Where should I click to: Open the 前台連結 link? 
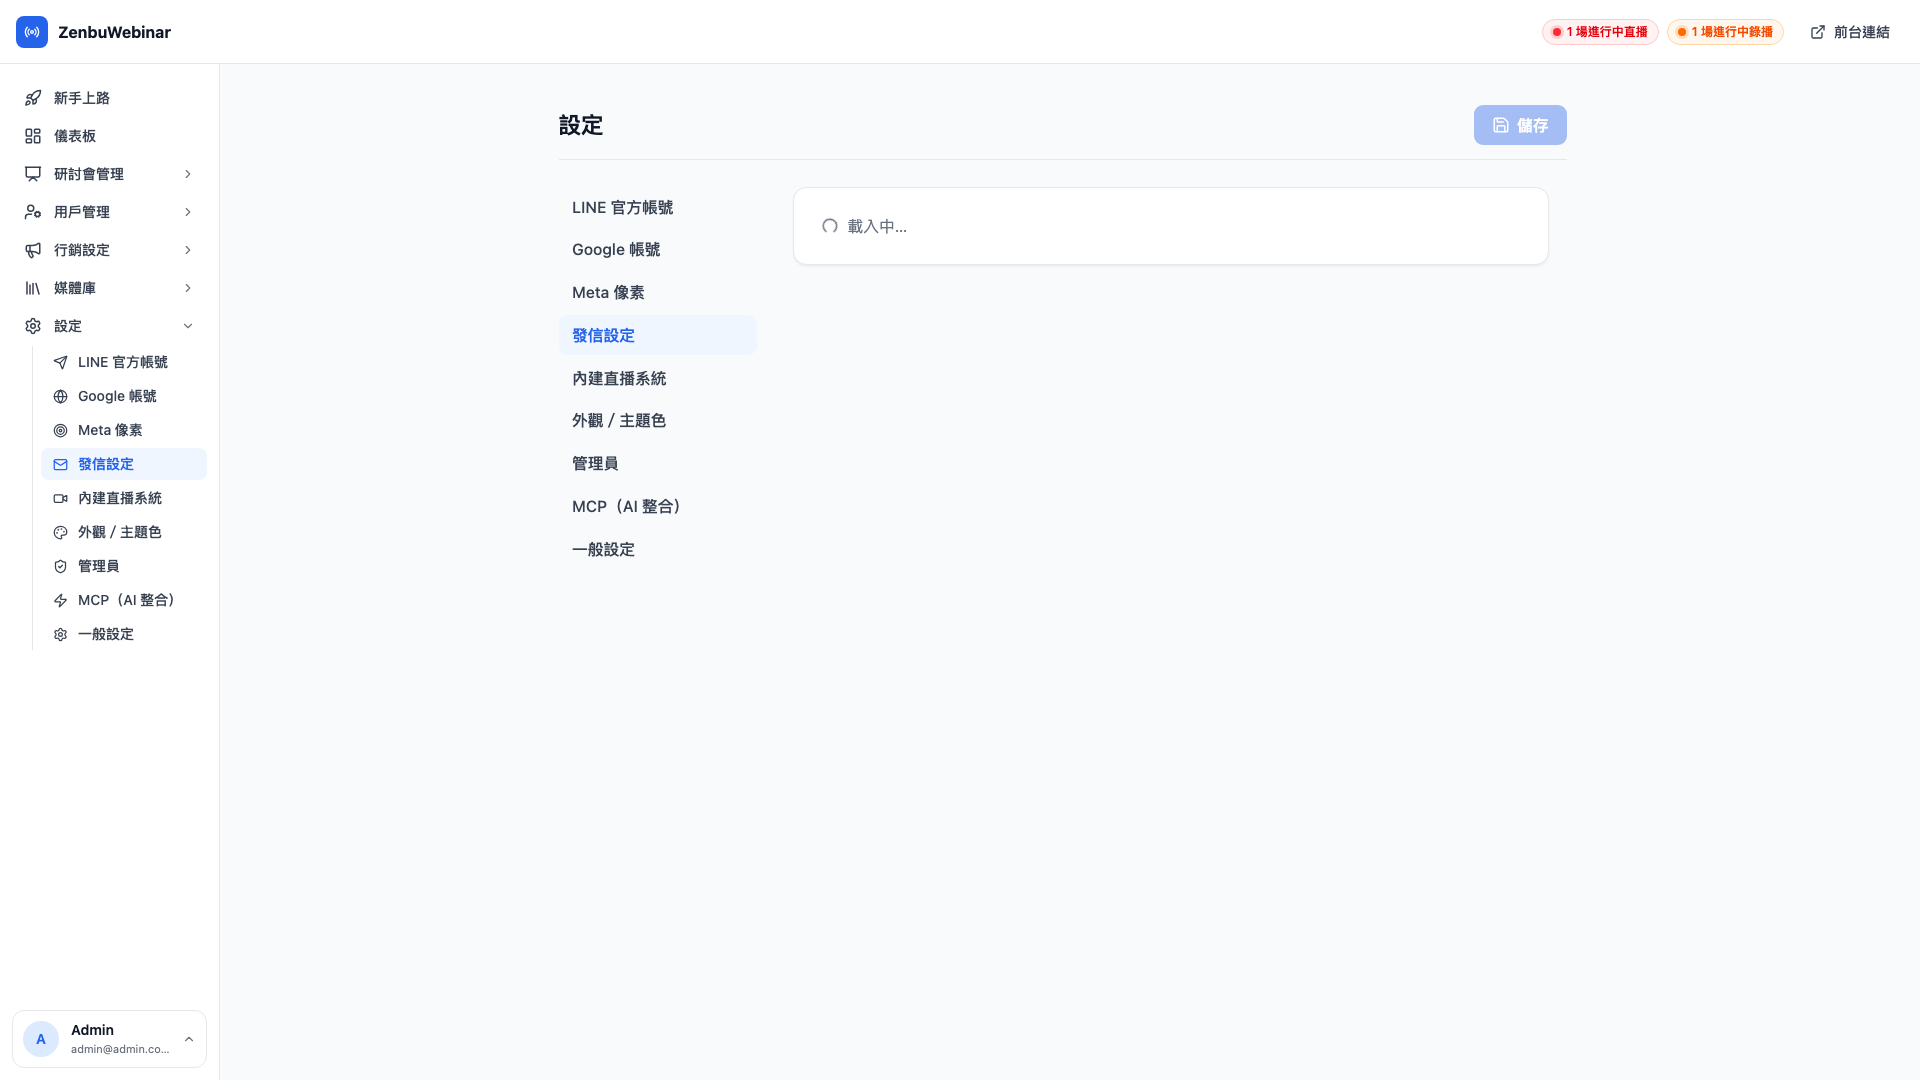pos(1850,32)
